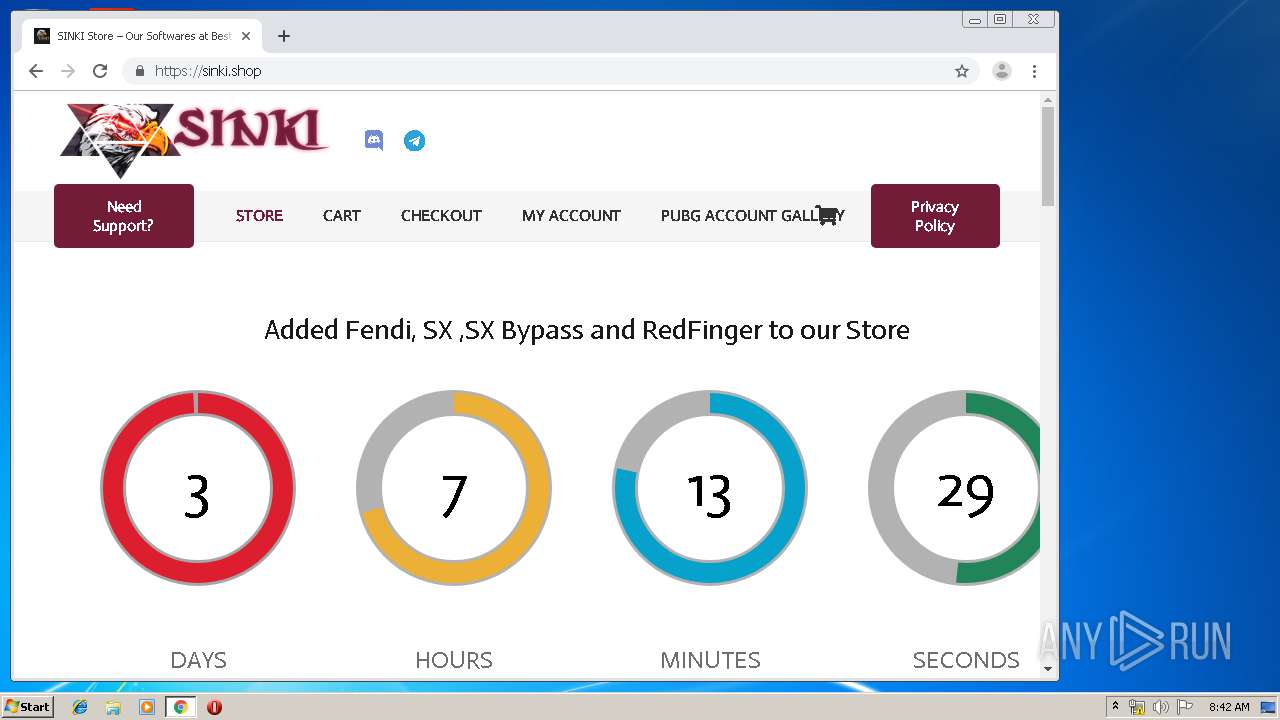View site security lock info
This screenshot has width=1280, height=720.
[x=139, y=71]
